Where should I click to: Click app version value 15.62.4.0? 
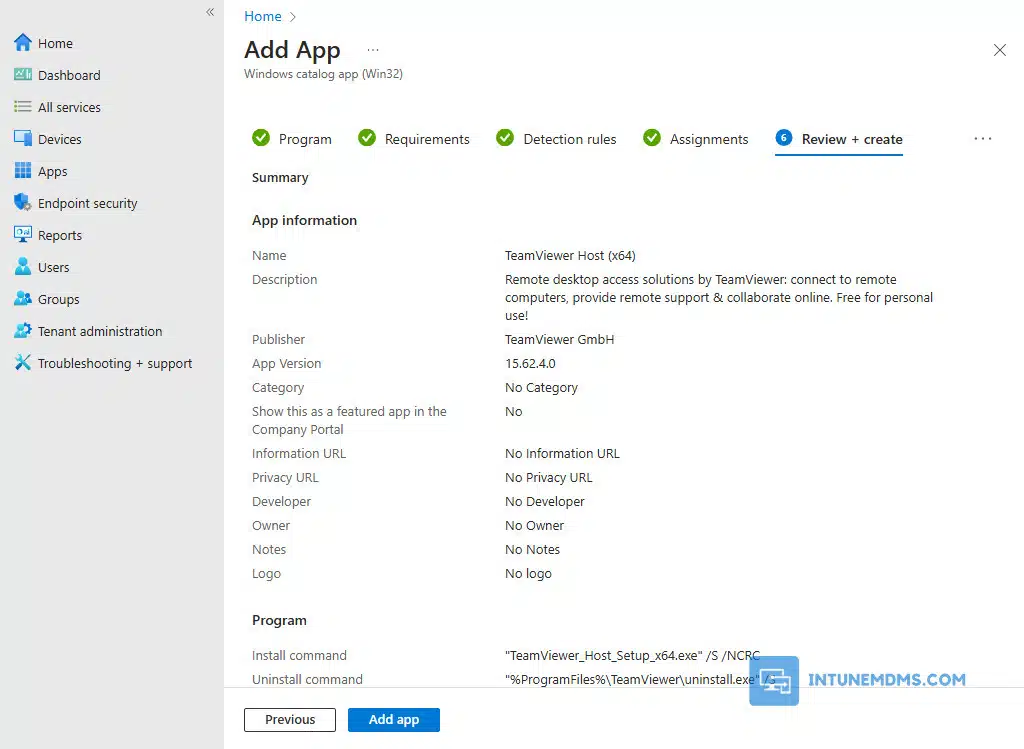530,364
